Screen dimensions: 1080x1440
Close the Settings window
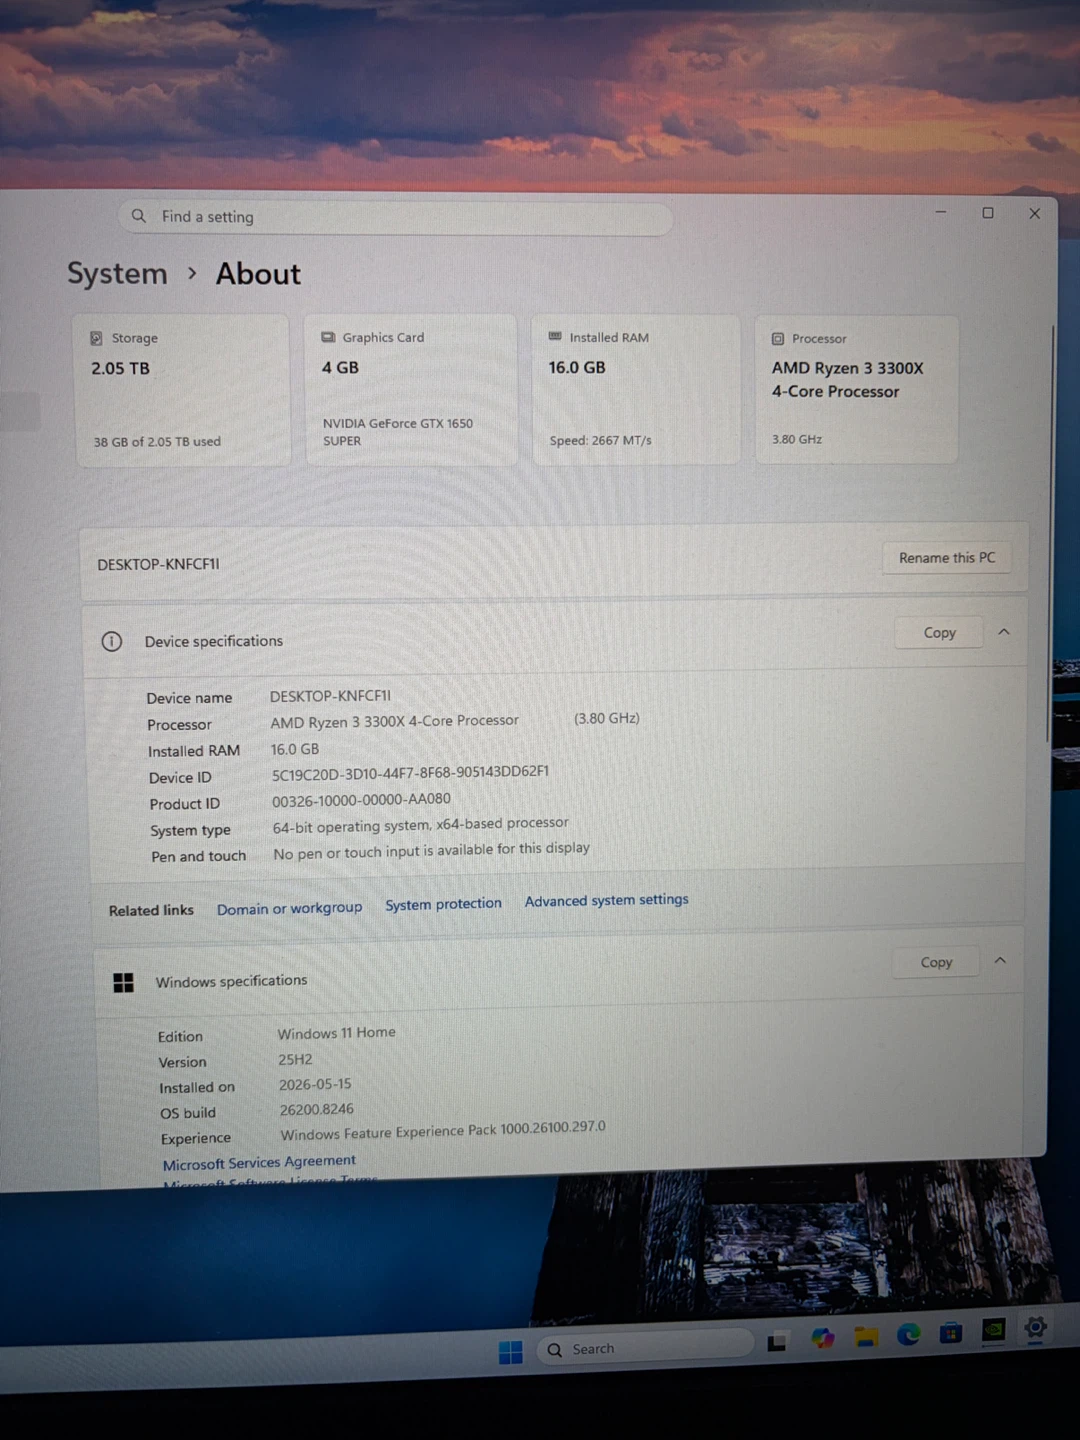point(1034,213)
